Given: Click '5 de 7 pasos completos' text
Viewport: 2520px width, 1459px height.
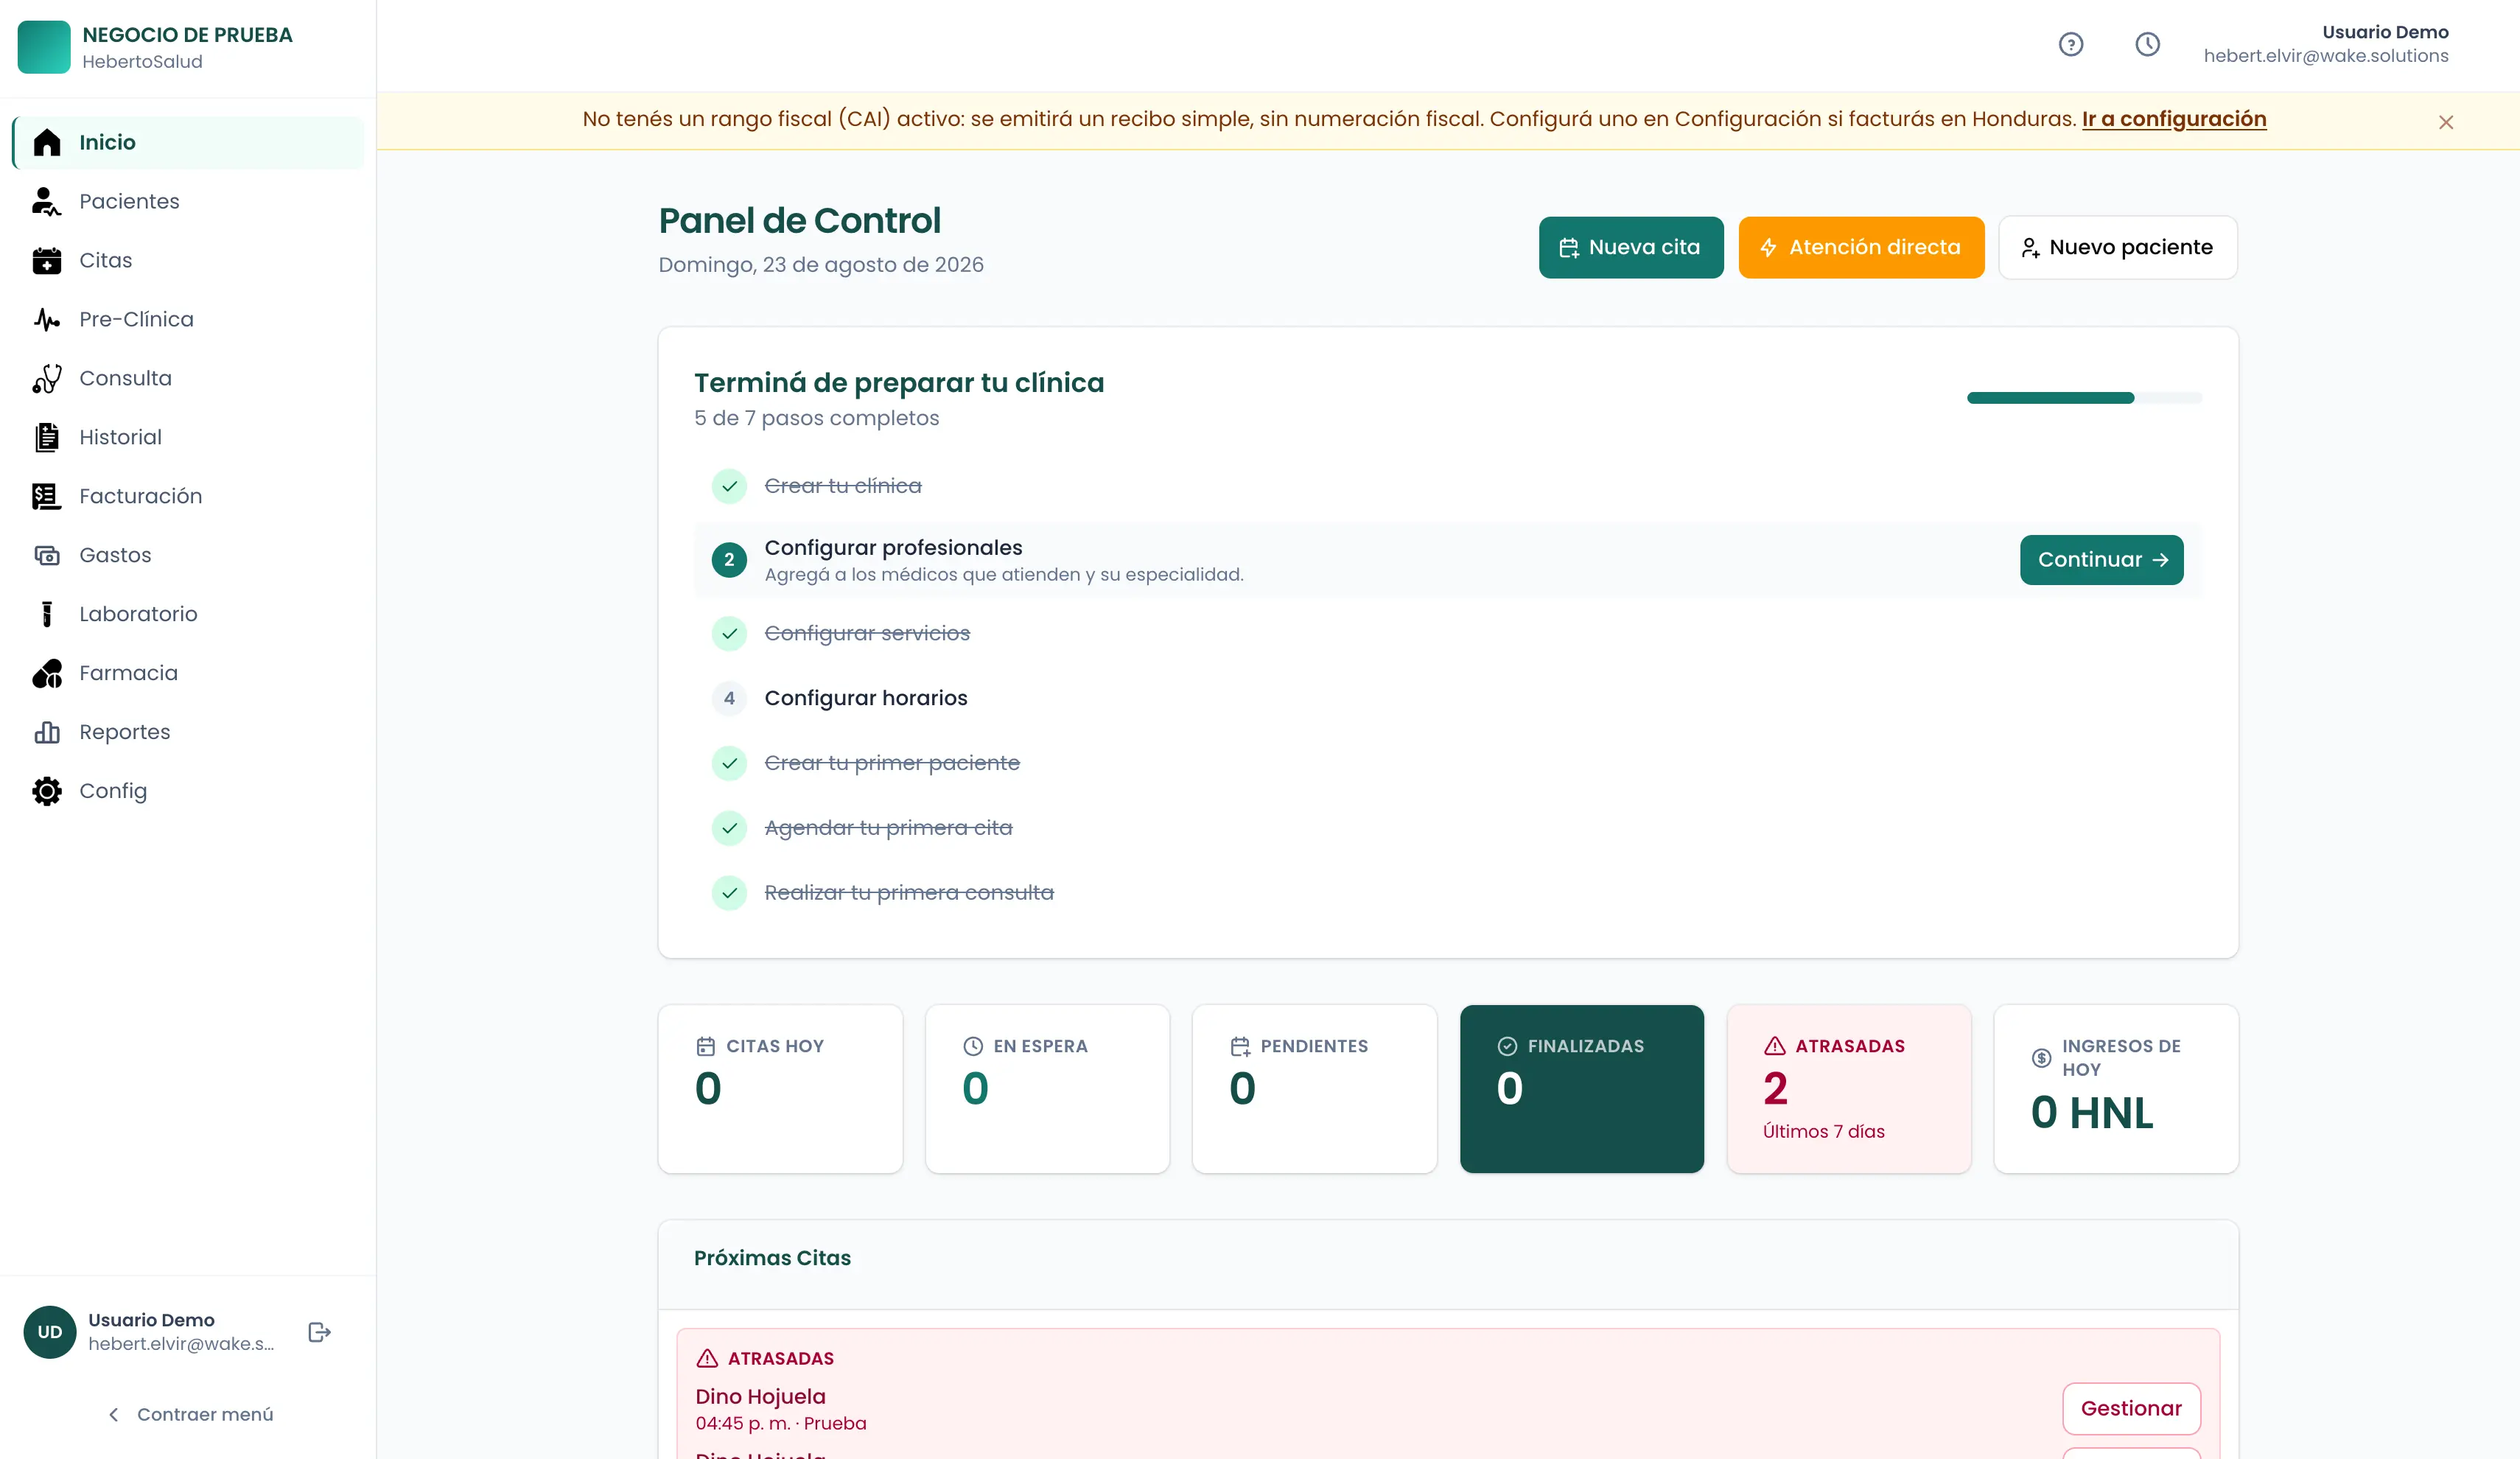Looking at the screenshot, I should pyautogui.click(x=817, y=418).
